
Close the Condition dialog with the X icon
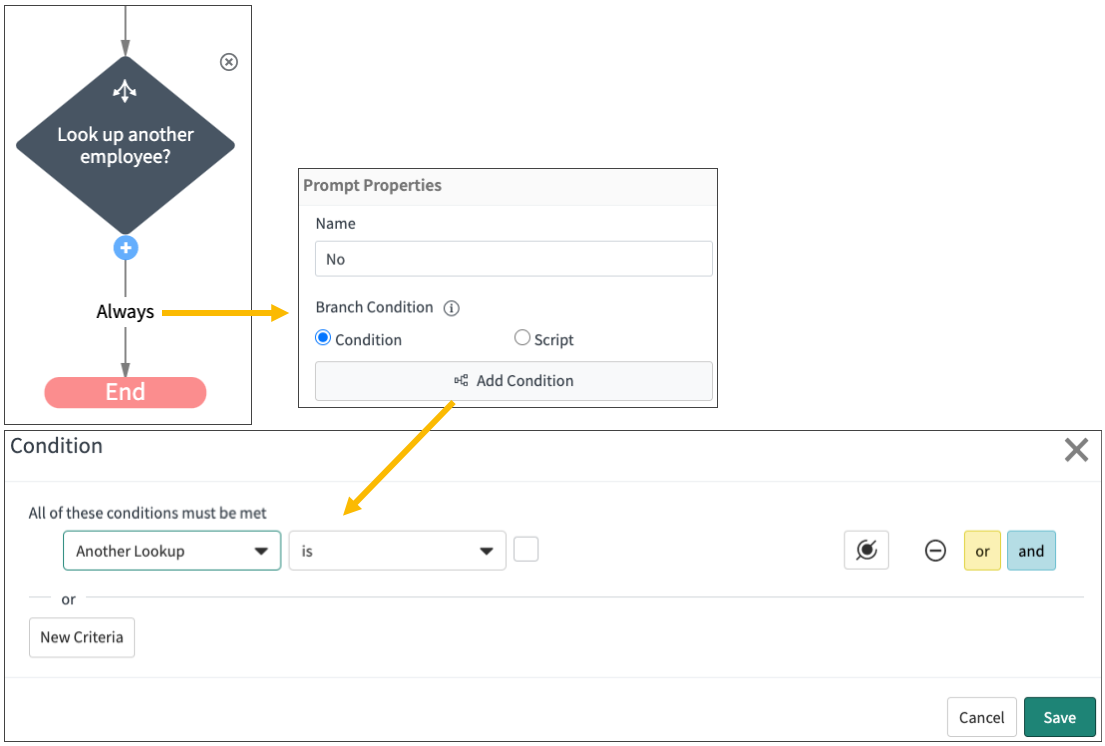click(1076, 450)
